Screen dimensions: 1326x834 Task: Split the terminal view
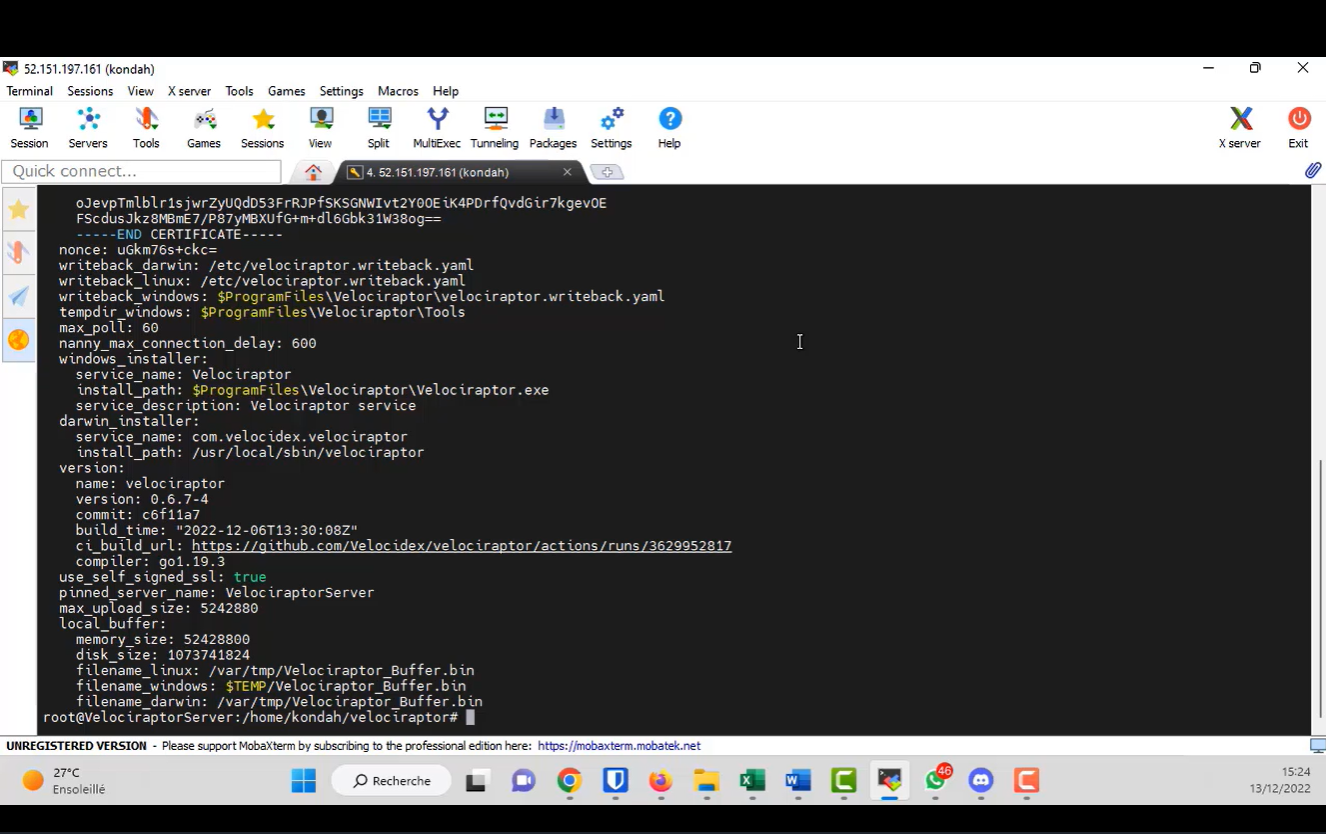click(x=378, y=127)
